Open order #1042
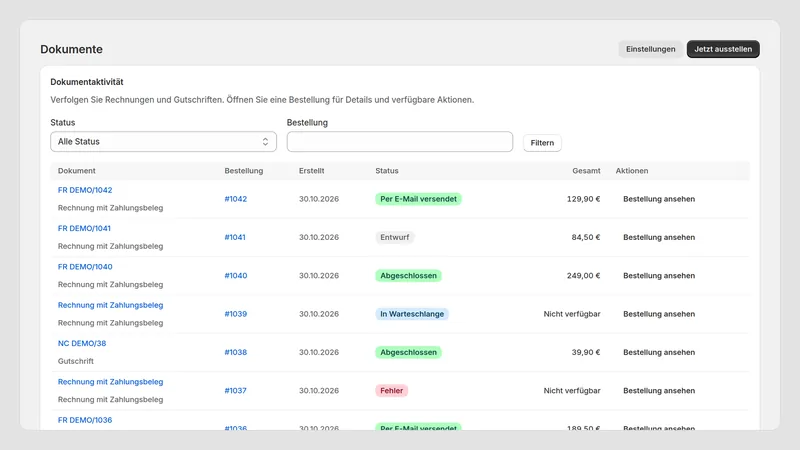This screenshot has width=800, height=450. coord(236,199)
